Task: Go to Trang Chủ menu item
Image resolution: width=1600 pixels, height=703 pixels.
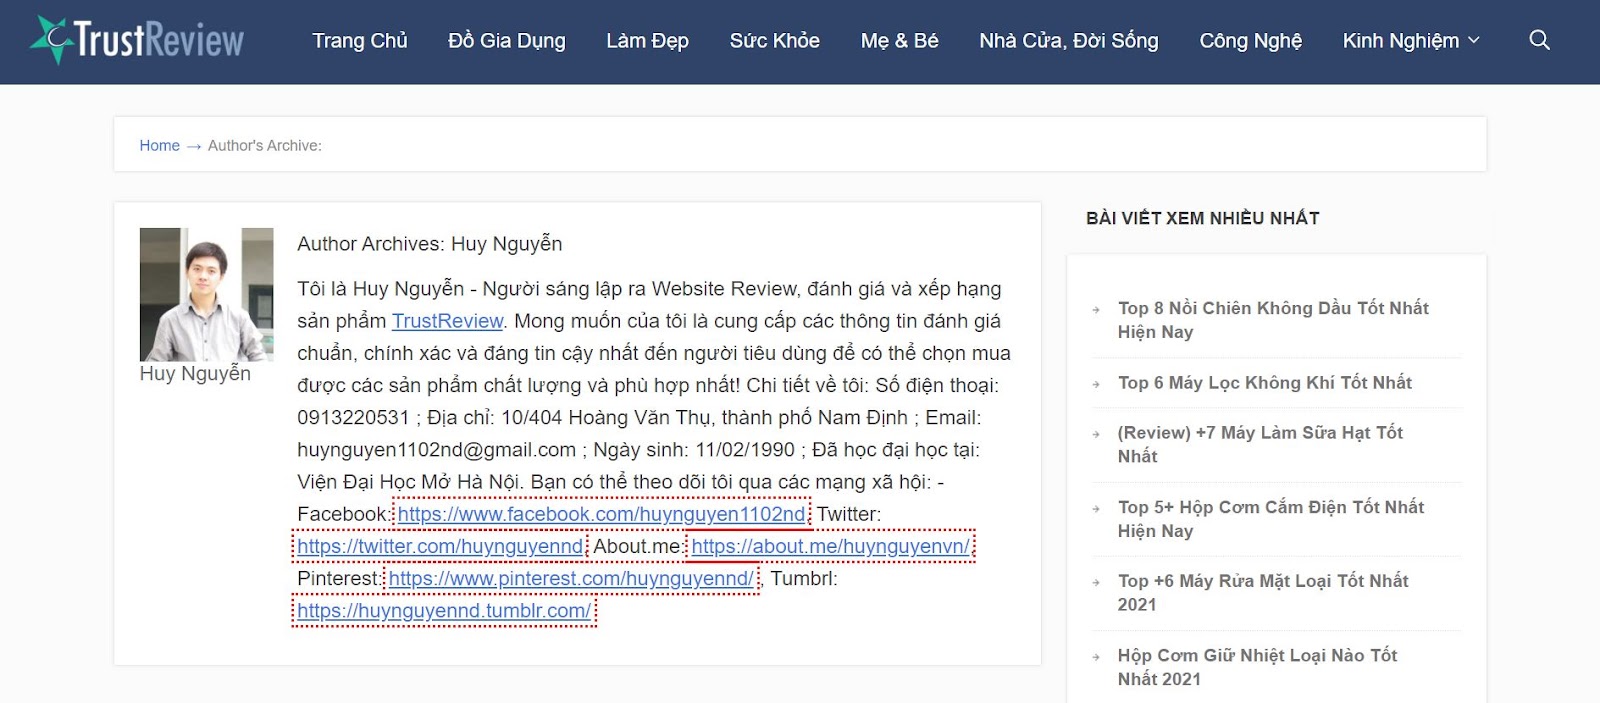Action: coord(360,41)
